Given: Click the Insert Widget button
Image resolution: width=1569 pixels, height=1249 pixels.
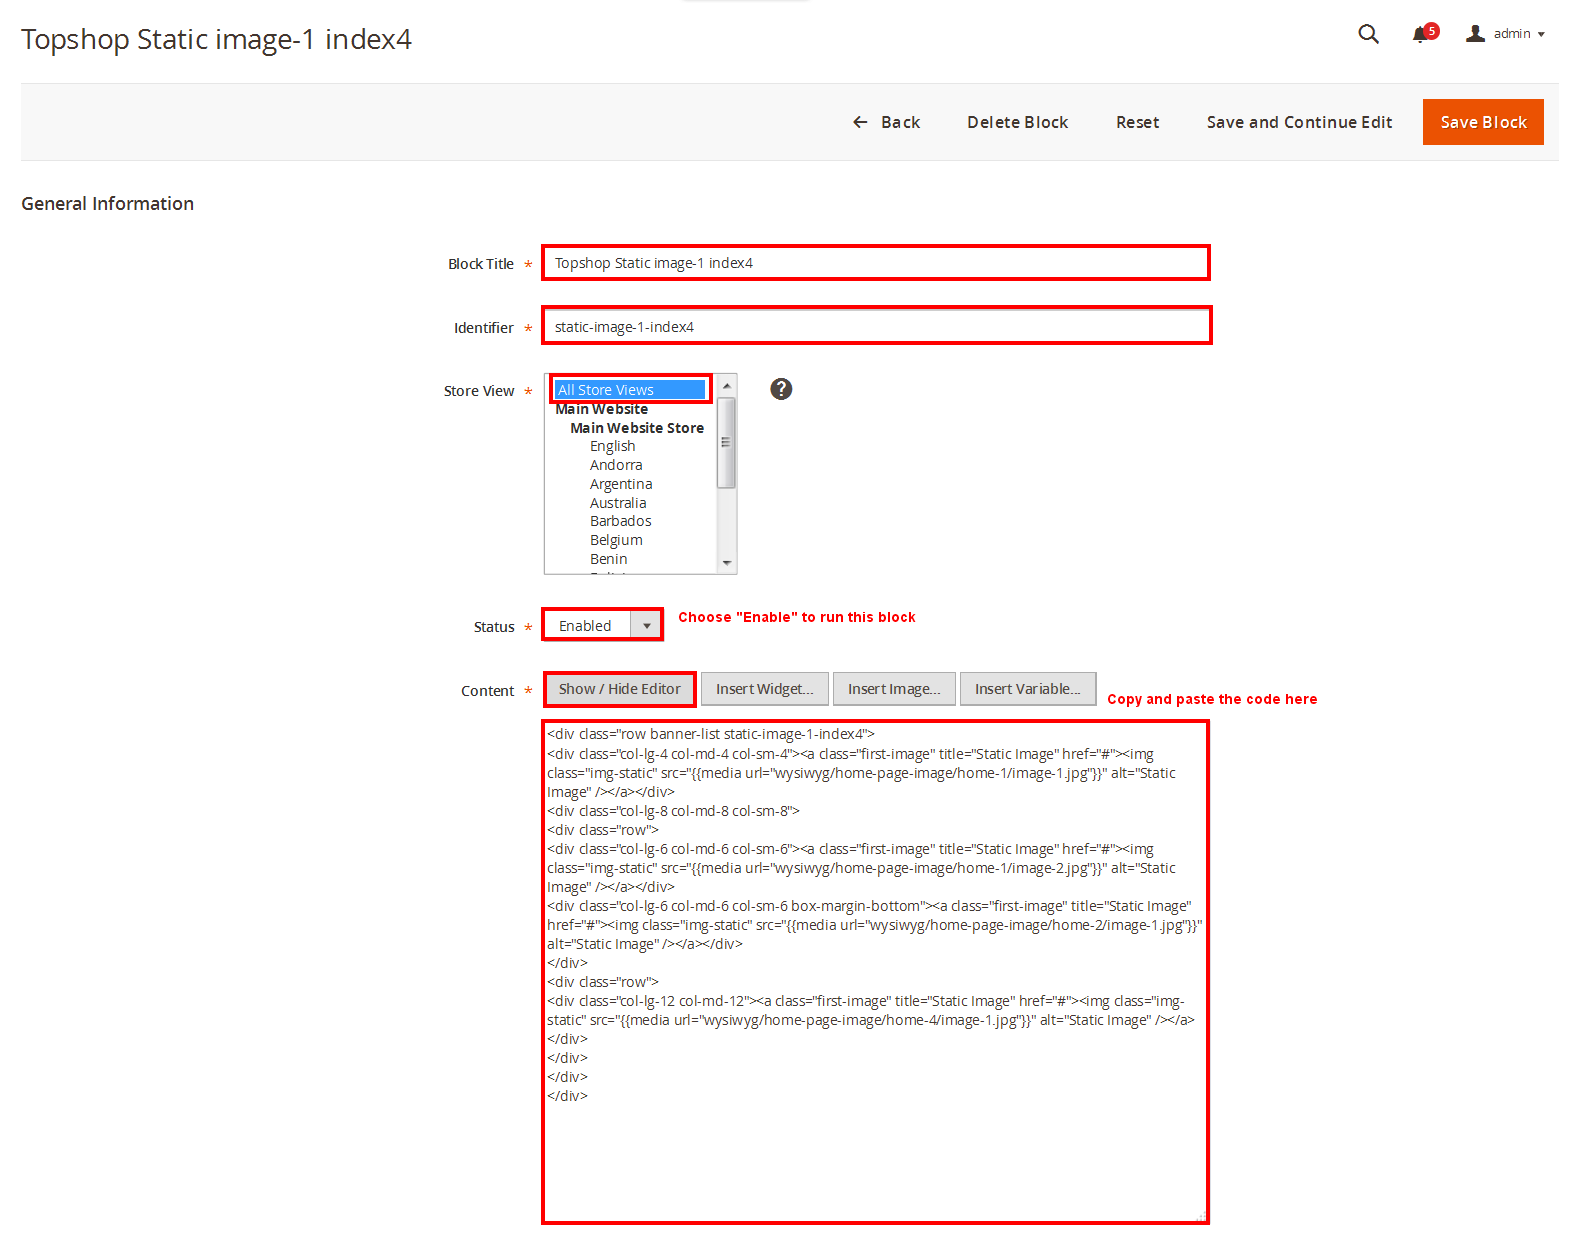Looking at the screenshot, I should 764,689.
